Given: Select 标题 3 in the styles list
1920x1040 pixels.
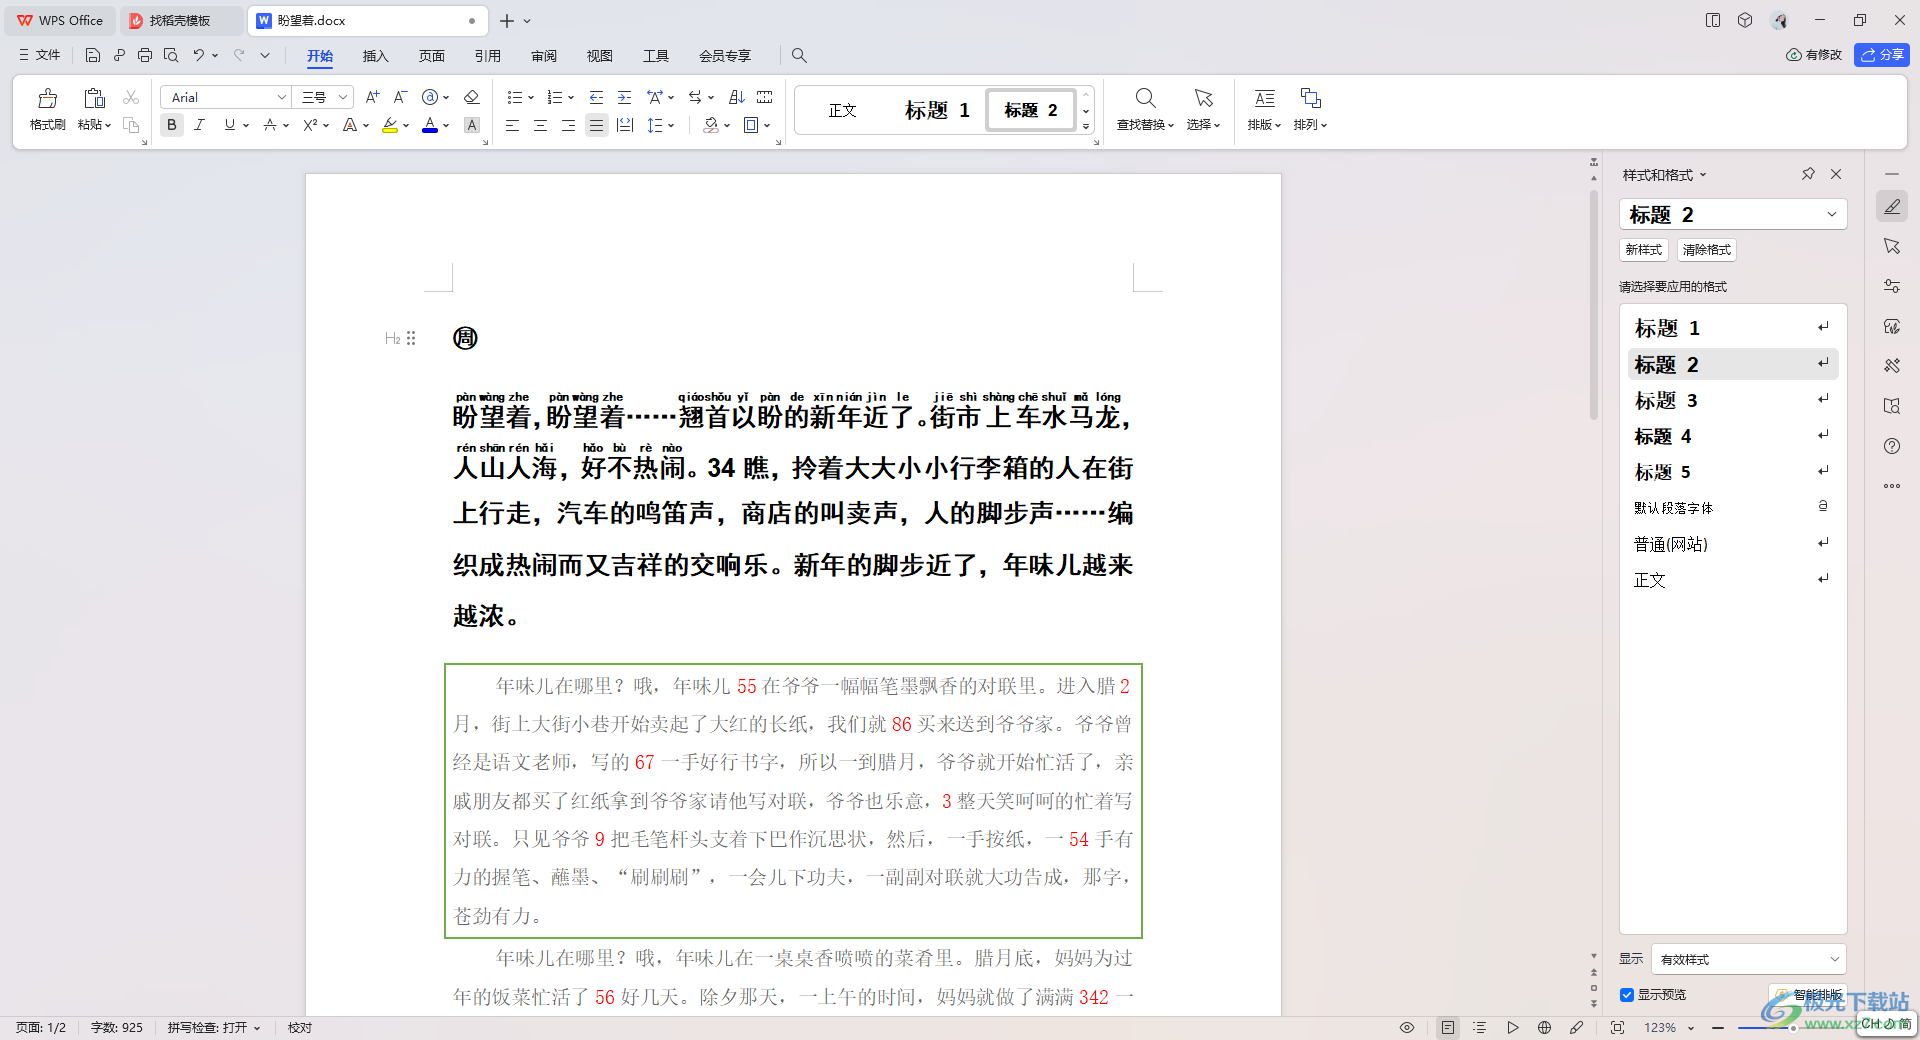Looking at the screenshot, I should pos(1732,400).
